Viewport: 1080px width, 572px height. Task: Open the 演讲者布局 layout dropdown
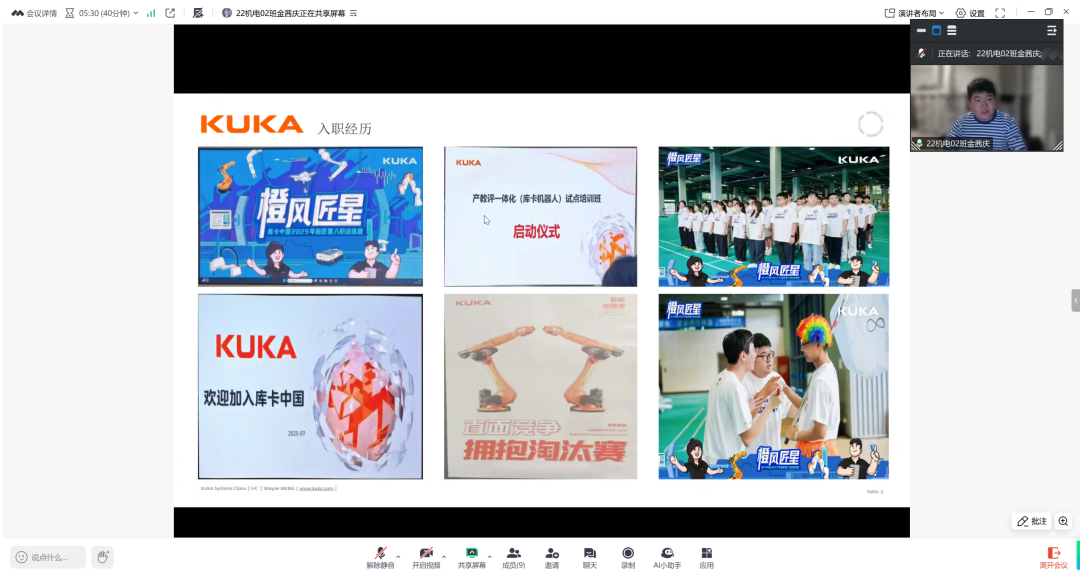[x=914, y=13]
